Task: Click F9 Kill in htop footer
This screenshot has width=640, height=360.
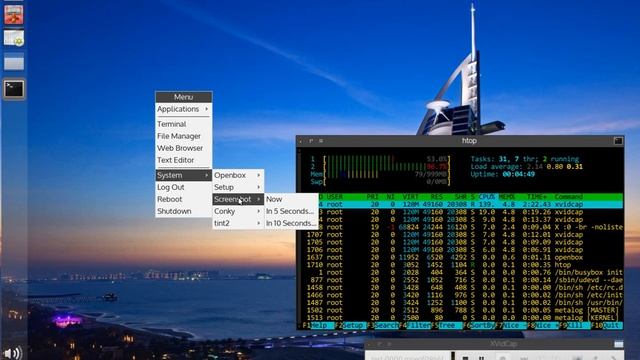Action: pyautogui.click(x=575, y=325)
